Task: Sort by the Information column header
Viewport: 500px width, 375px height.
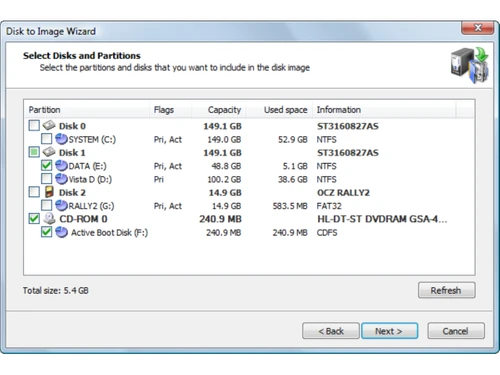Action: click(384, 110)
